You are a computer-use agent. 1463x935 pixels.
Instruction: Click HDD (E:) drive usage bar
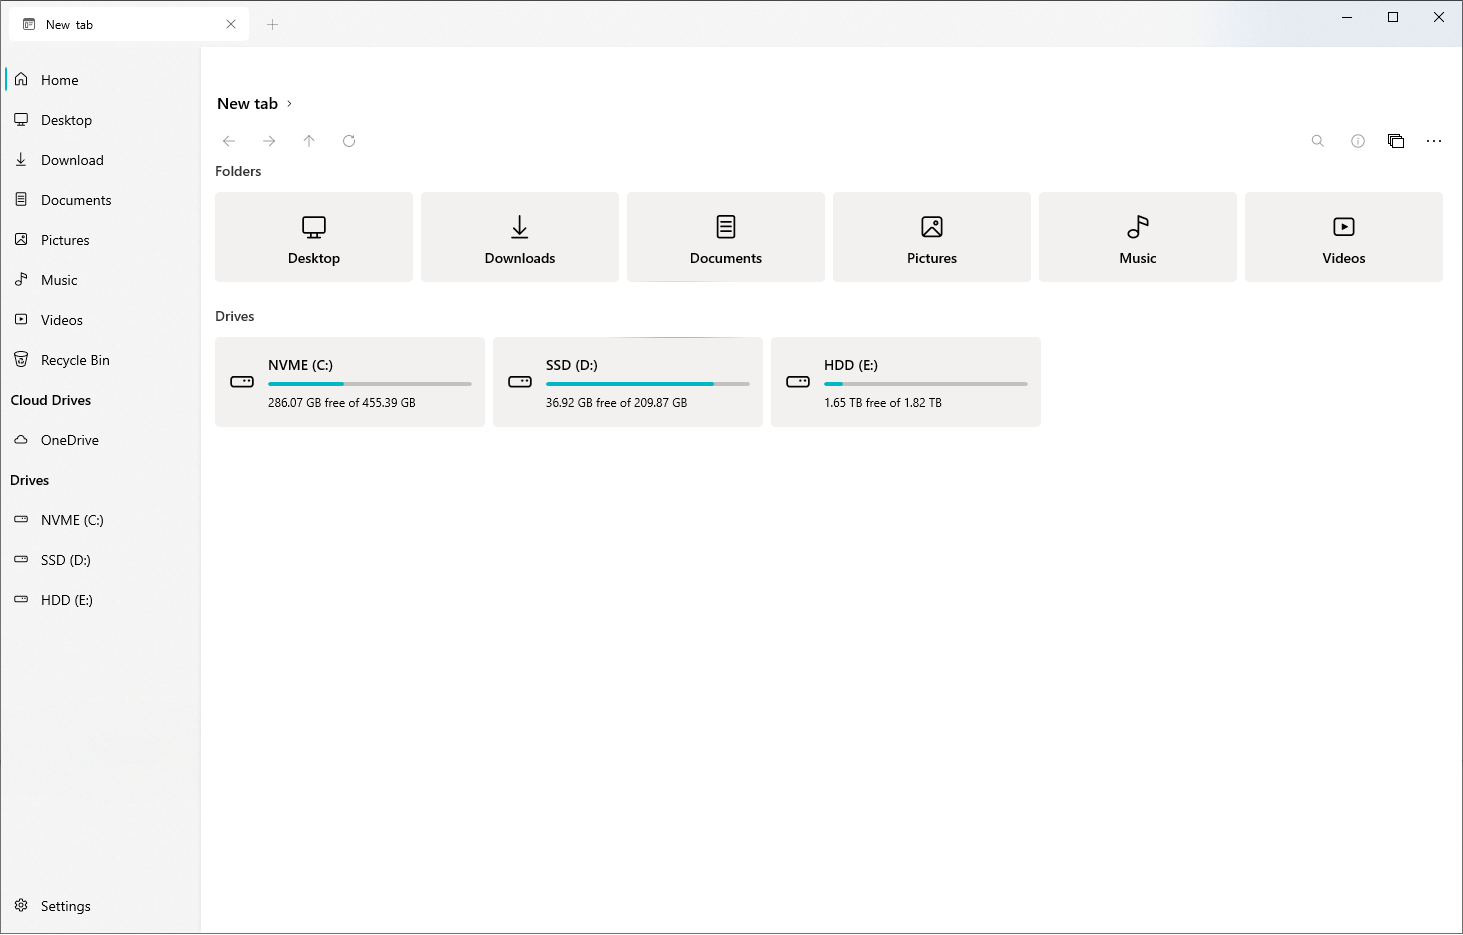pos(926,384)
